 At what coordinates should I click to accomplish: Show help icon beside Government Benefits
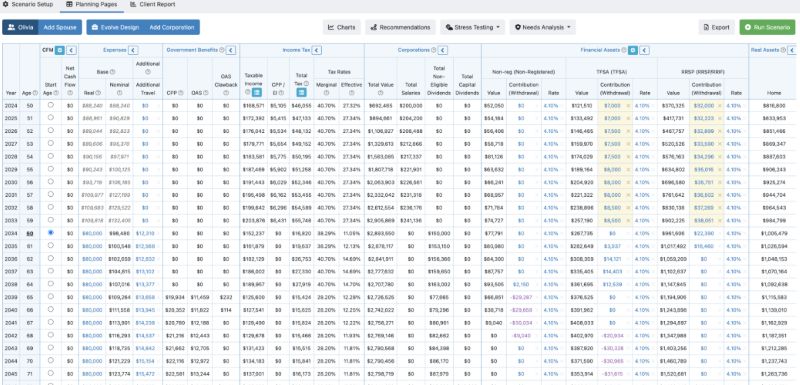221,50
